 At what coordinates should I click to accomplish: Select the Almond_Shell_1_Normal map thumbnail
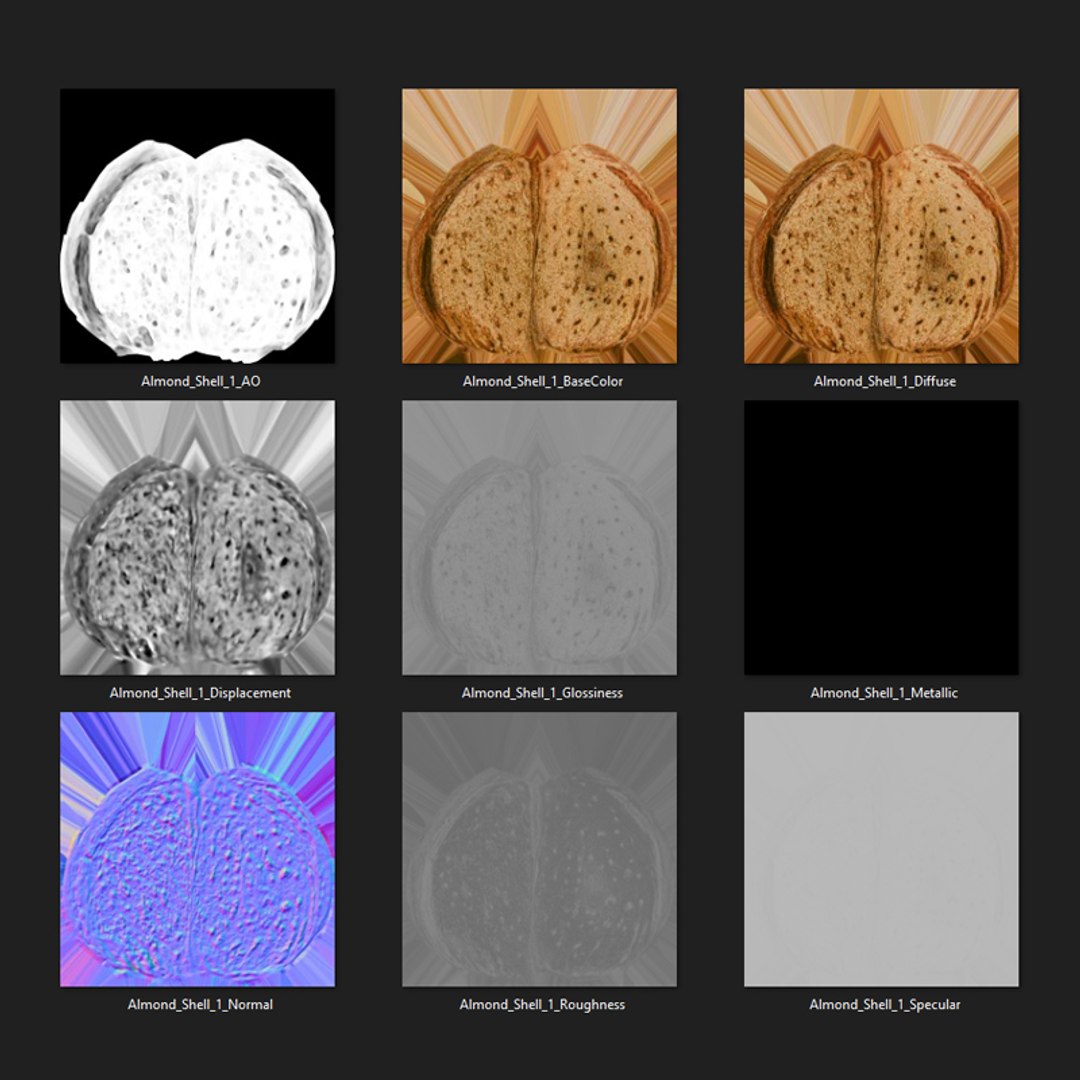198,849
